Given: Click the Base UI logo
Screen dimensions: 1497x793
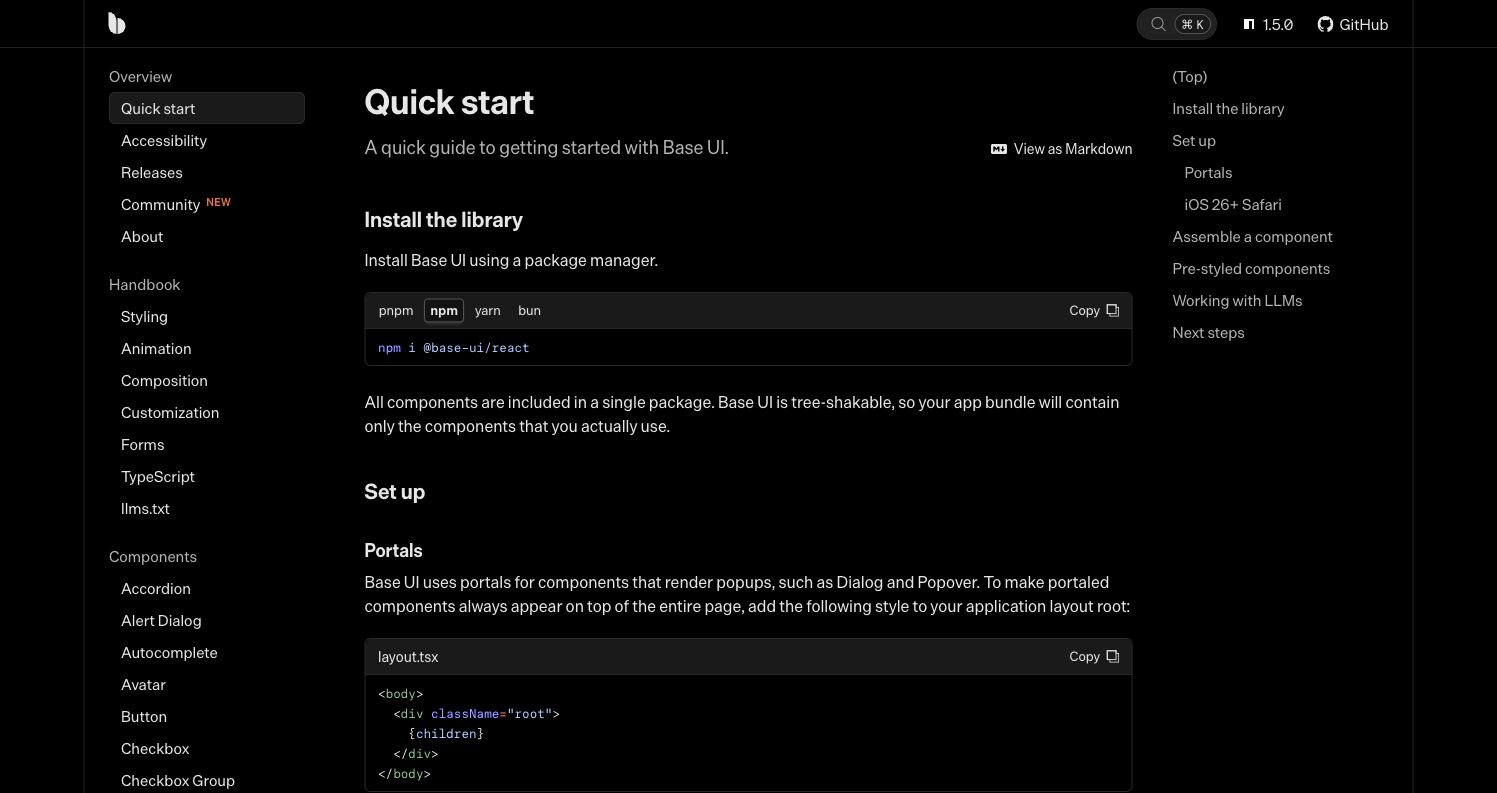Looking at the screenshot, I should coord(117,24).
